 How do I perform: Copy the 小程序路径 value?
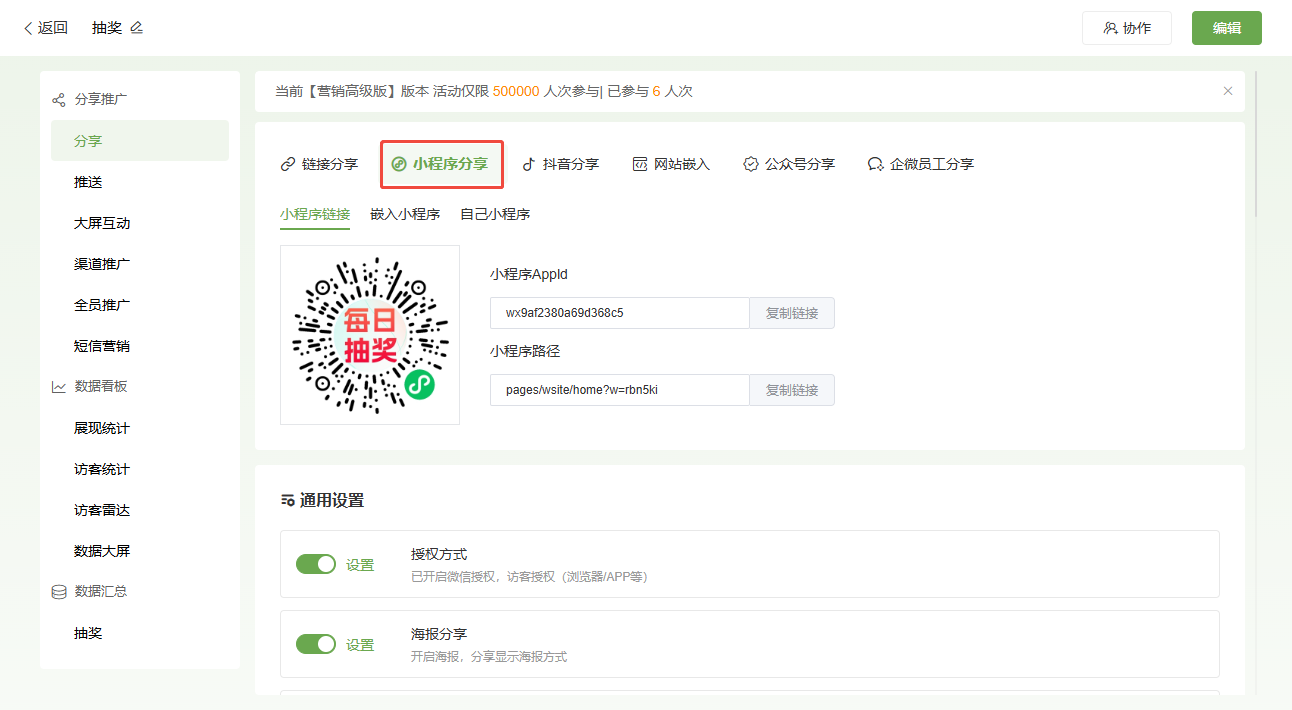[x=792, y=390]
